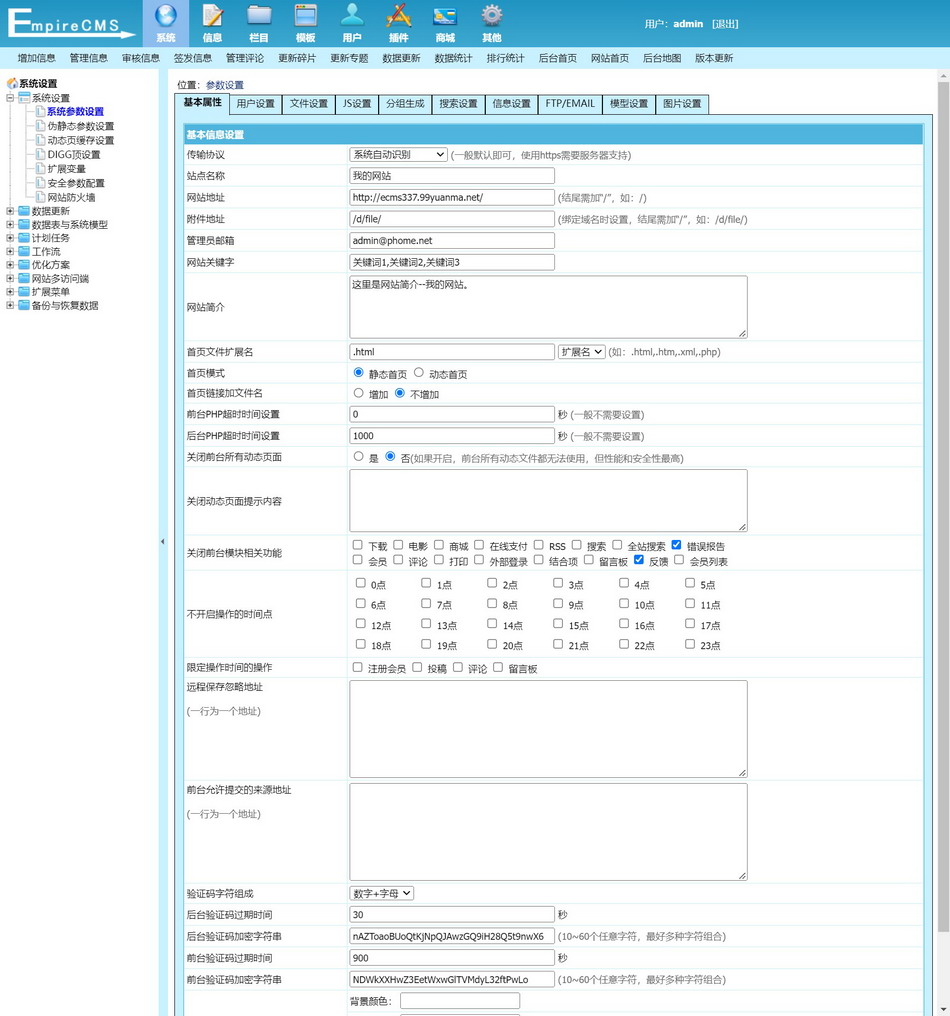Open the 商城 card icon in top navigation
This screenshot has width=950, height=1016.
click(445, 16)
